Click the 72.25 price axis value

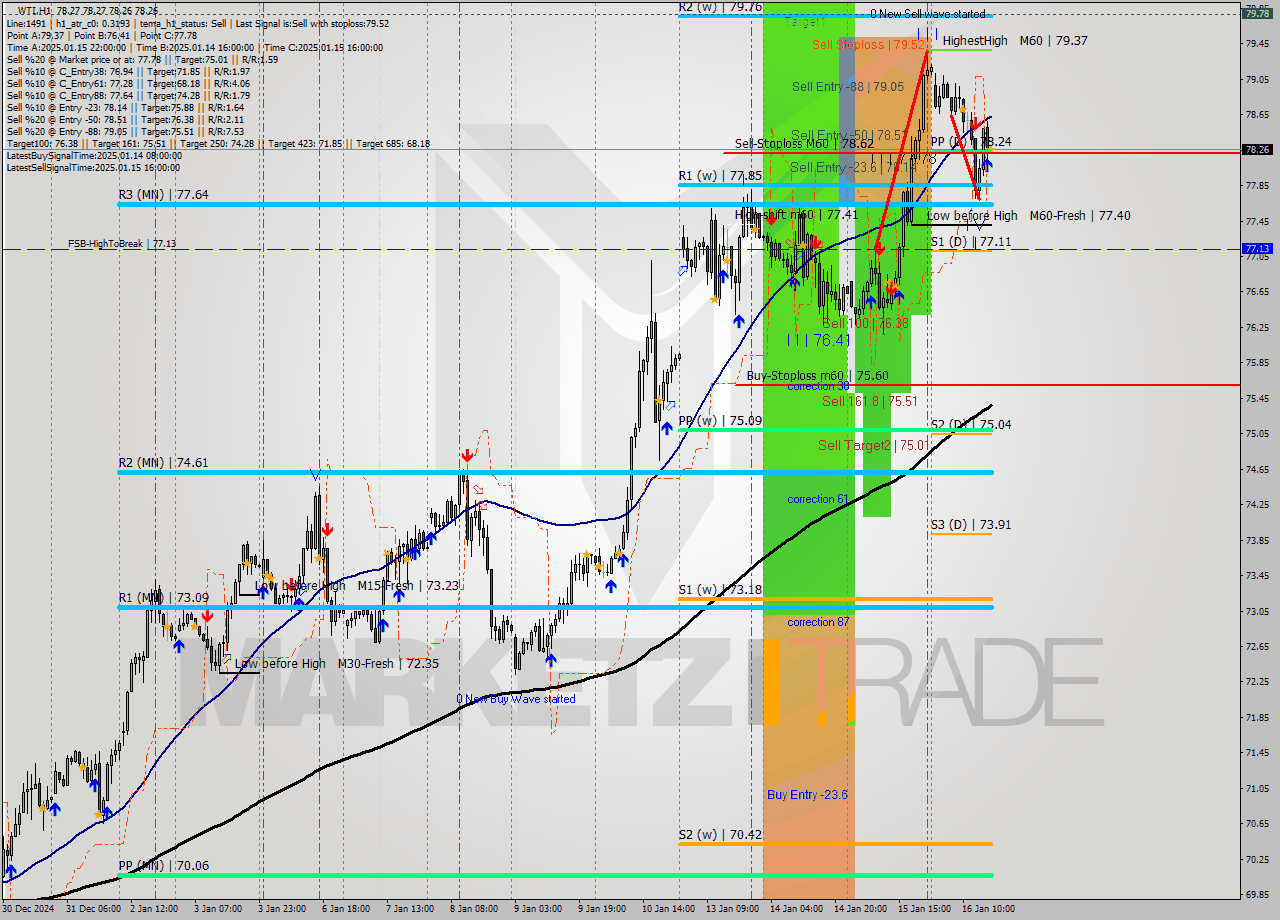1256,681
